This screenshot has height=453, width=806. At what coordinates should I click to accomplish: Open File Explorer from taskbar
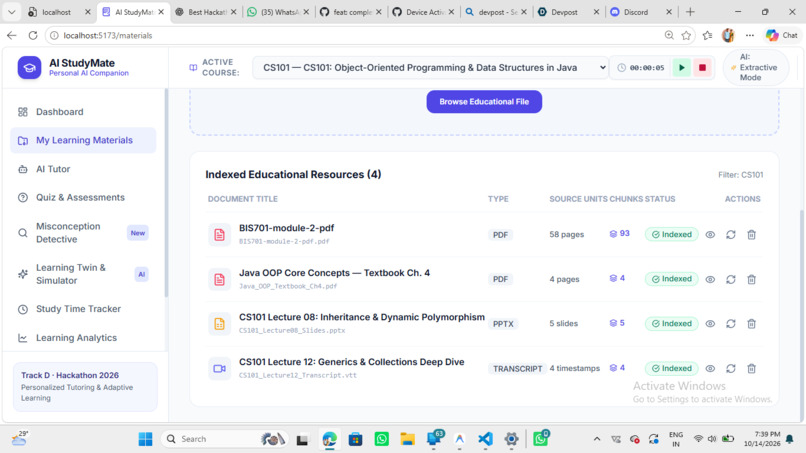pyautogui.click(x=408, y=439)
